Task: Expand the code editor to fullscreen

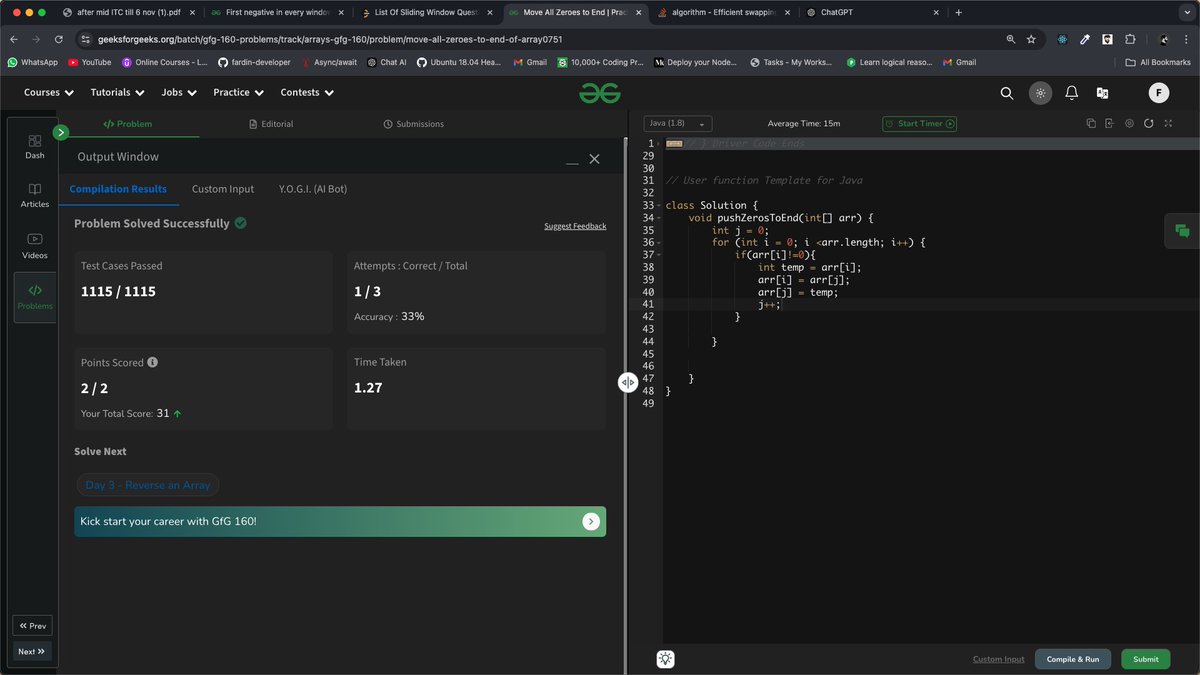Action: pos(1168,124)
